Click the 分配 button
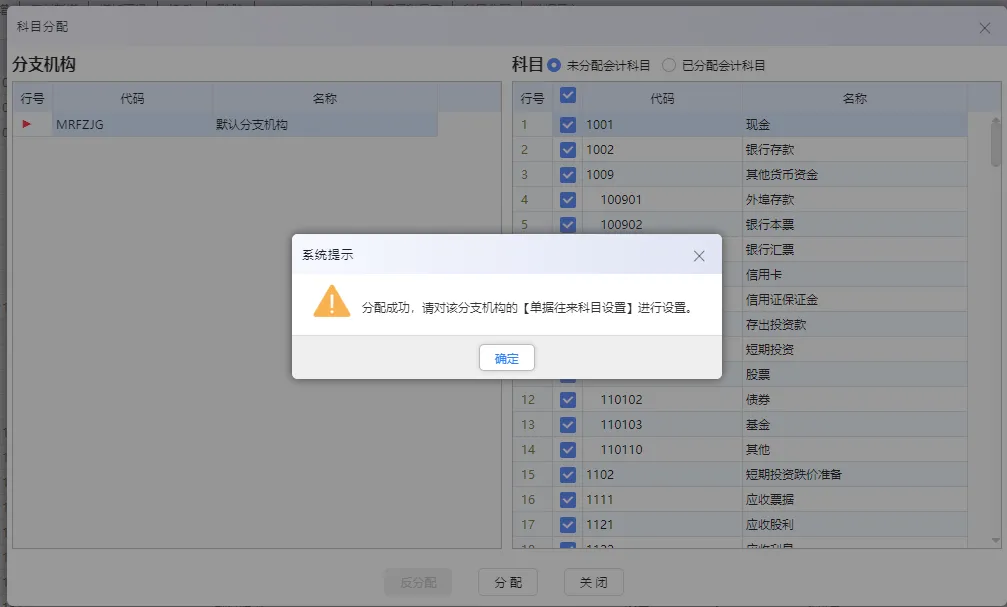The height and width of the screenshot is (607, 1007). (x=507, y=582)
